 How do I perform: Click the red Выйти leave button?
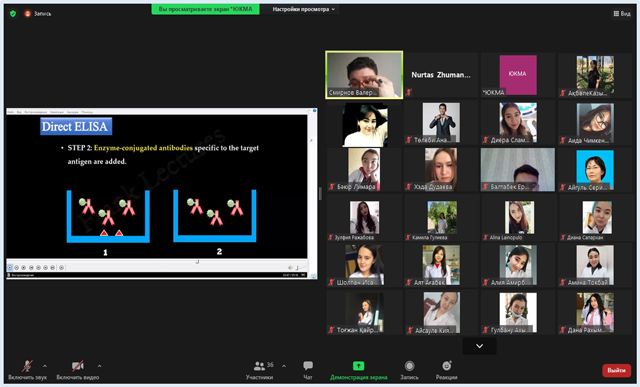pyautogui.click(x=616, y=370)
